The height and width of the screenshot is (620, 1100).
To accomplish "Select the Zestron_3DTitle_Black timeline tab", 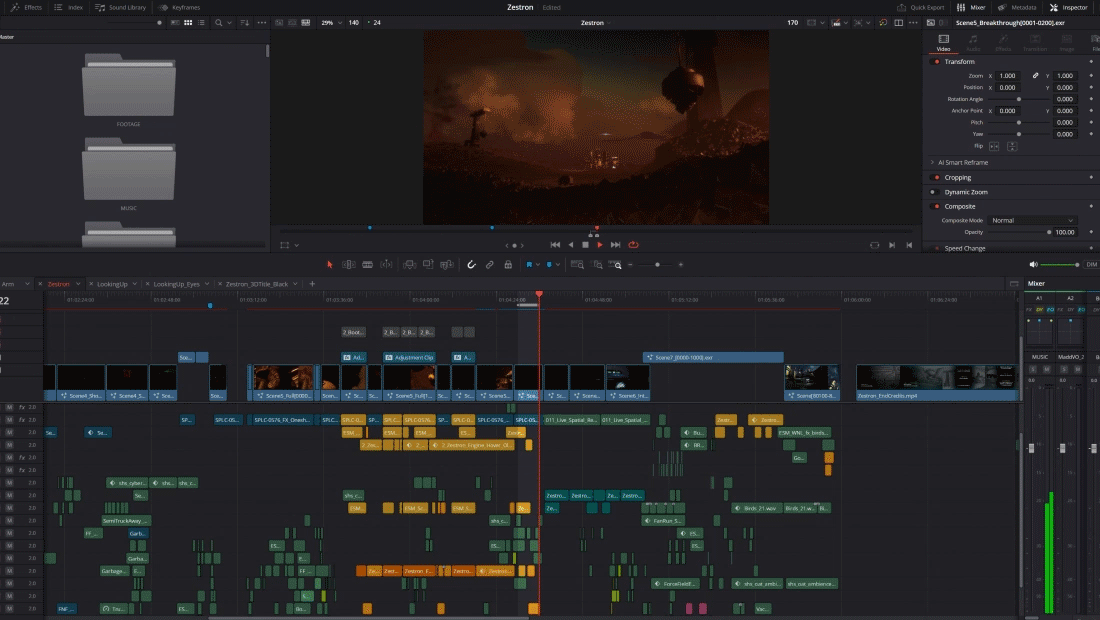I will 257,284.
